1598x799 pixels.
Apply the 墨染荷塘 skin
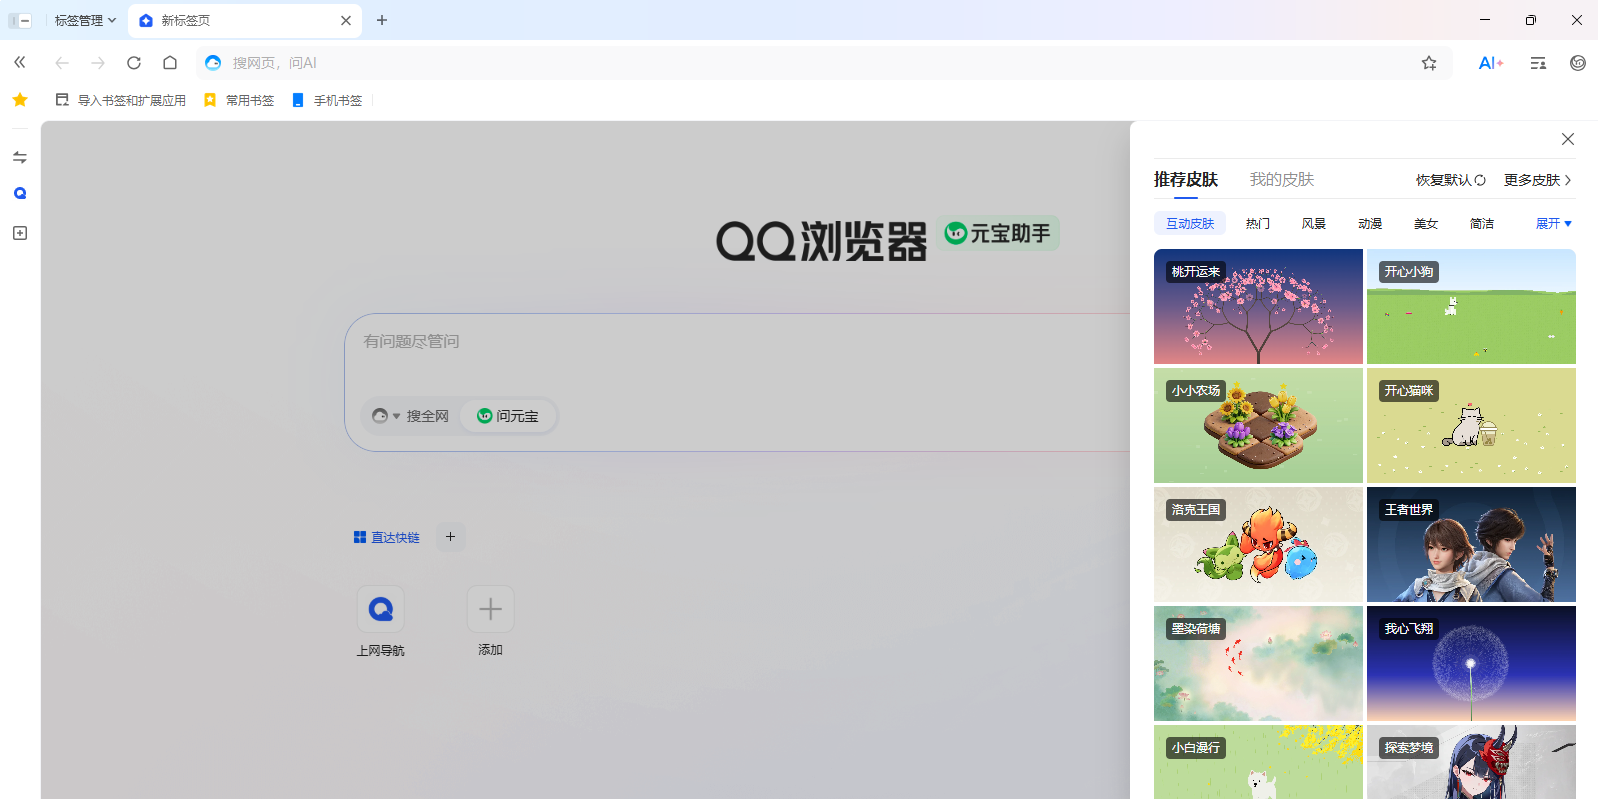point(1258,664)
